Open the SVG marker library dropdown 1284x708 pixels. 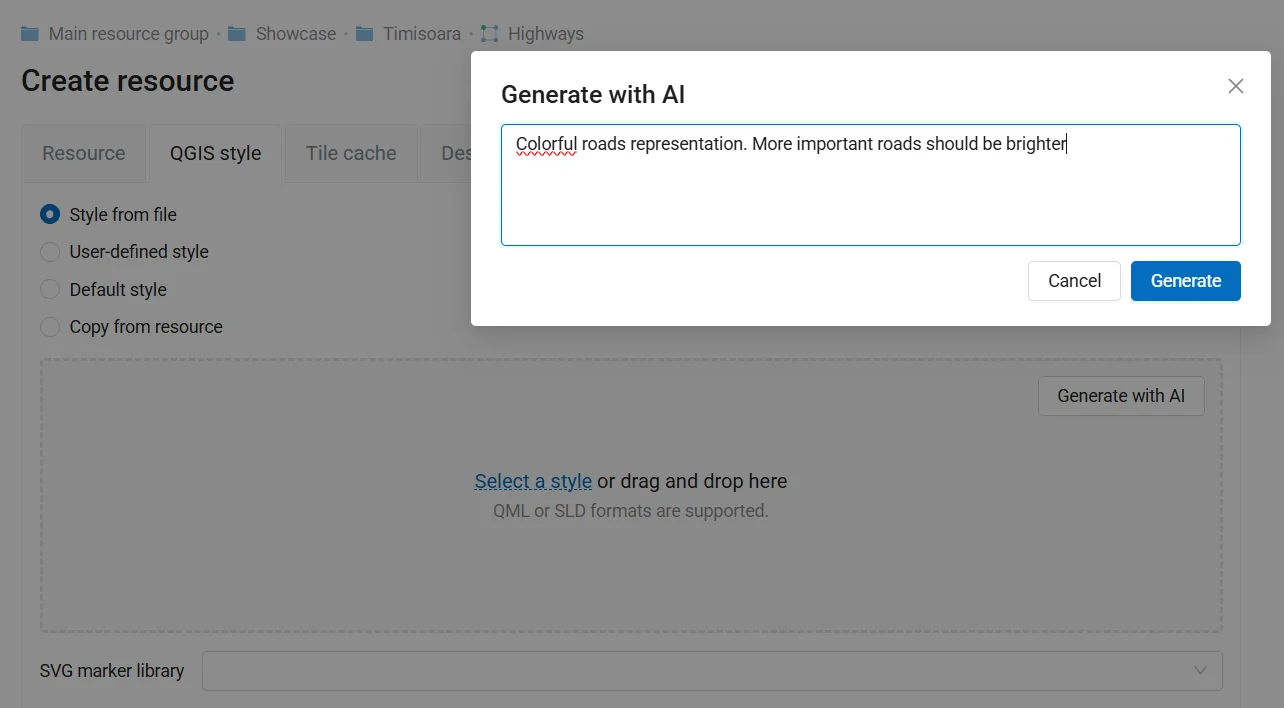pos(712,671)
